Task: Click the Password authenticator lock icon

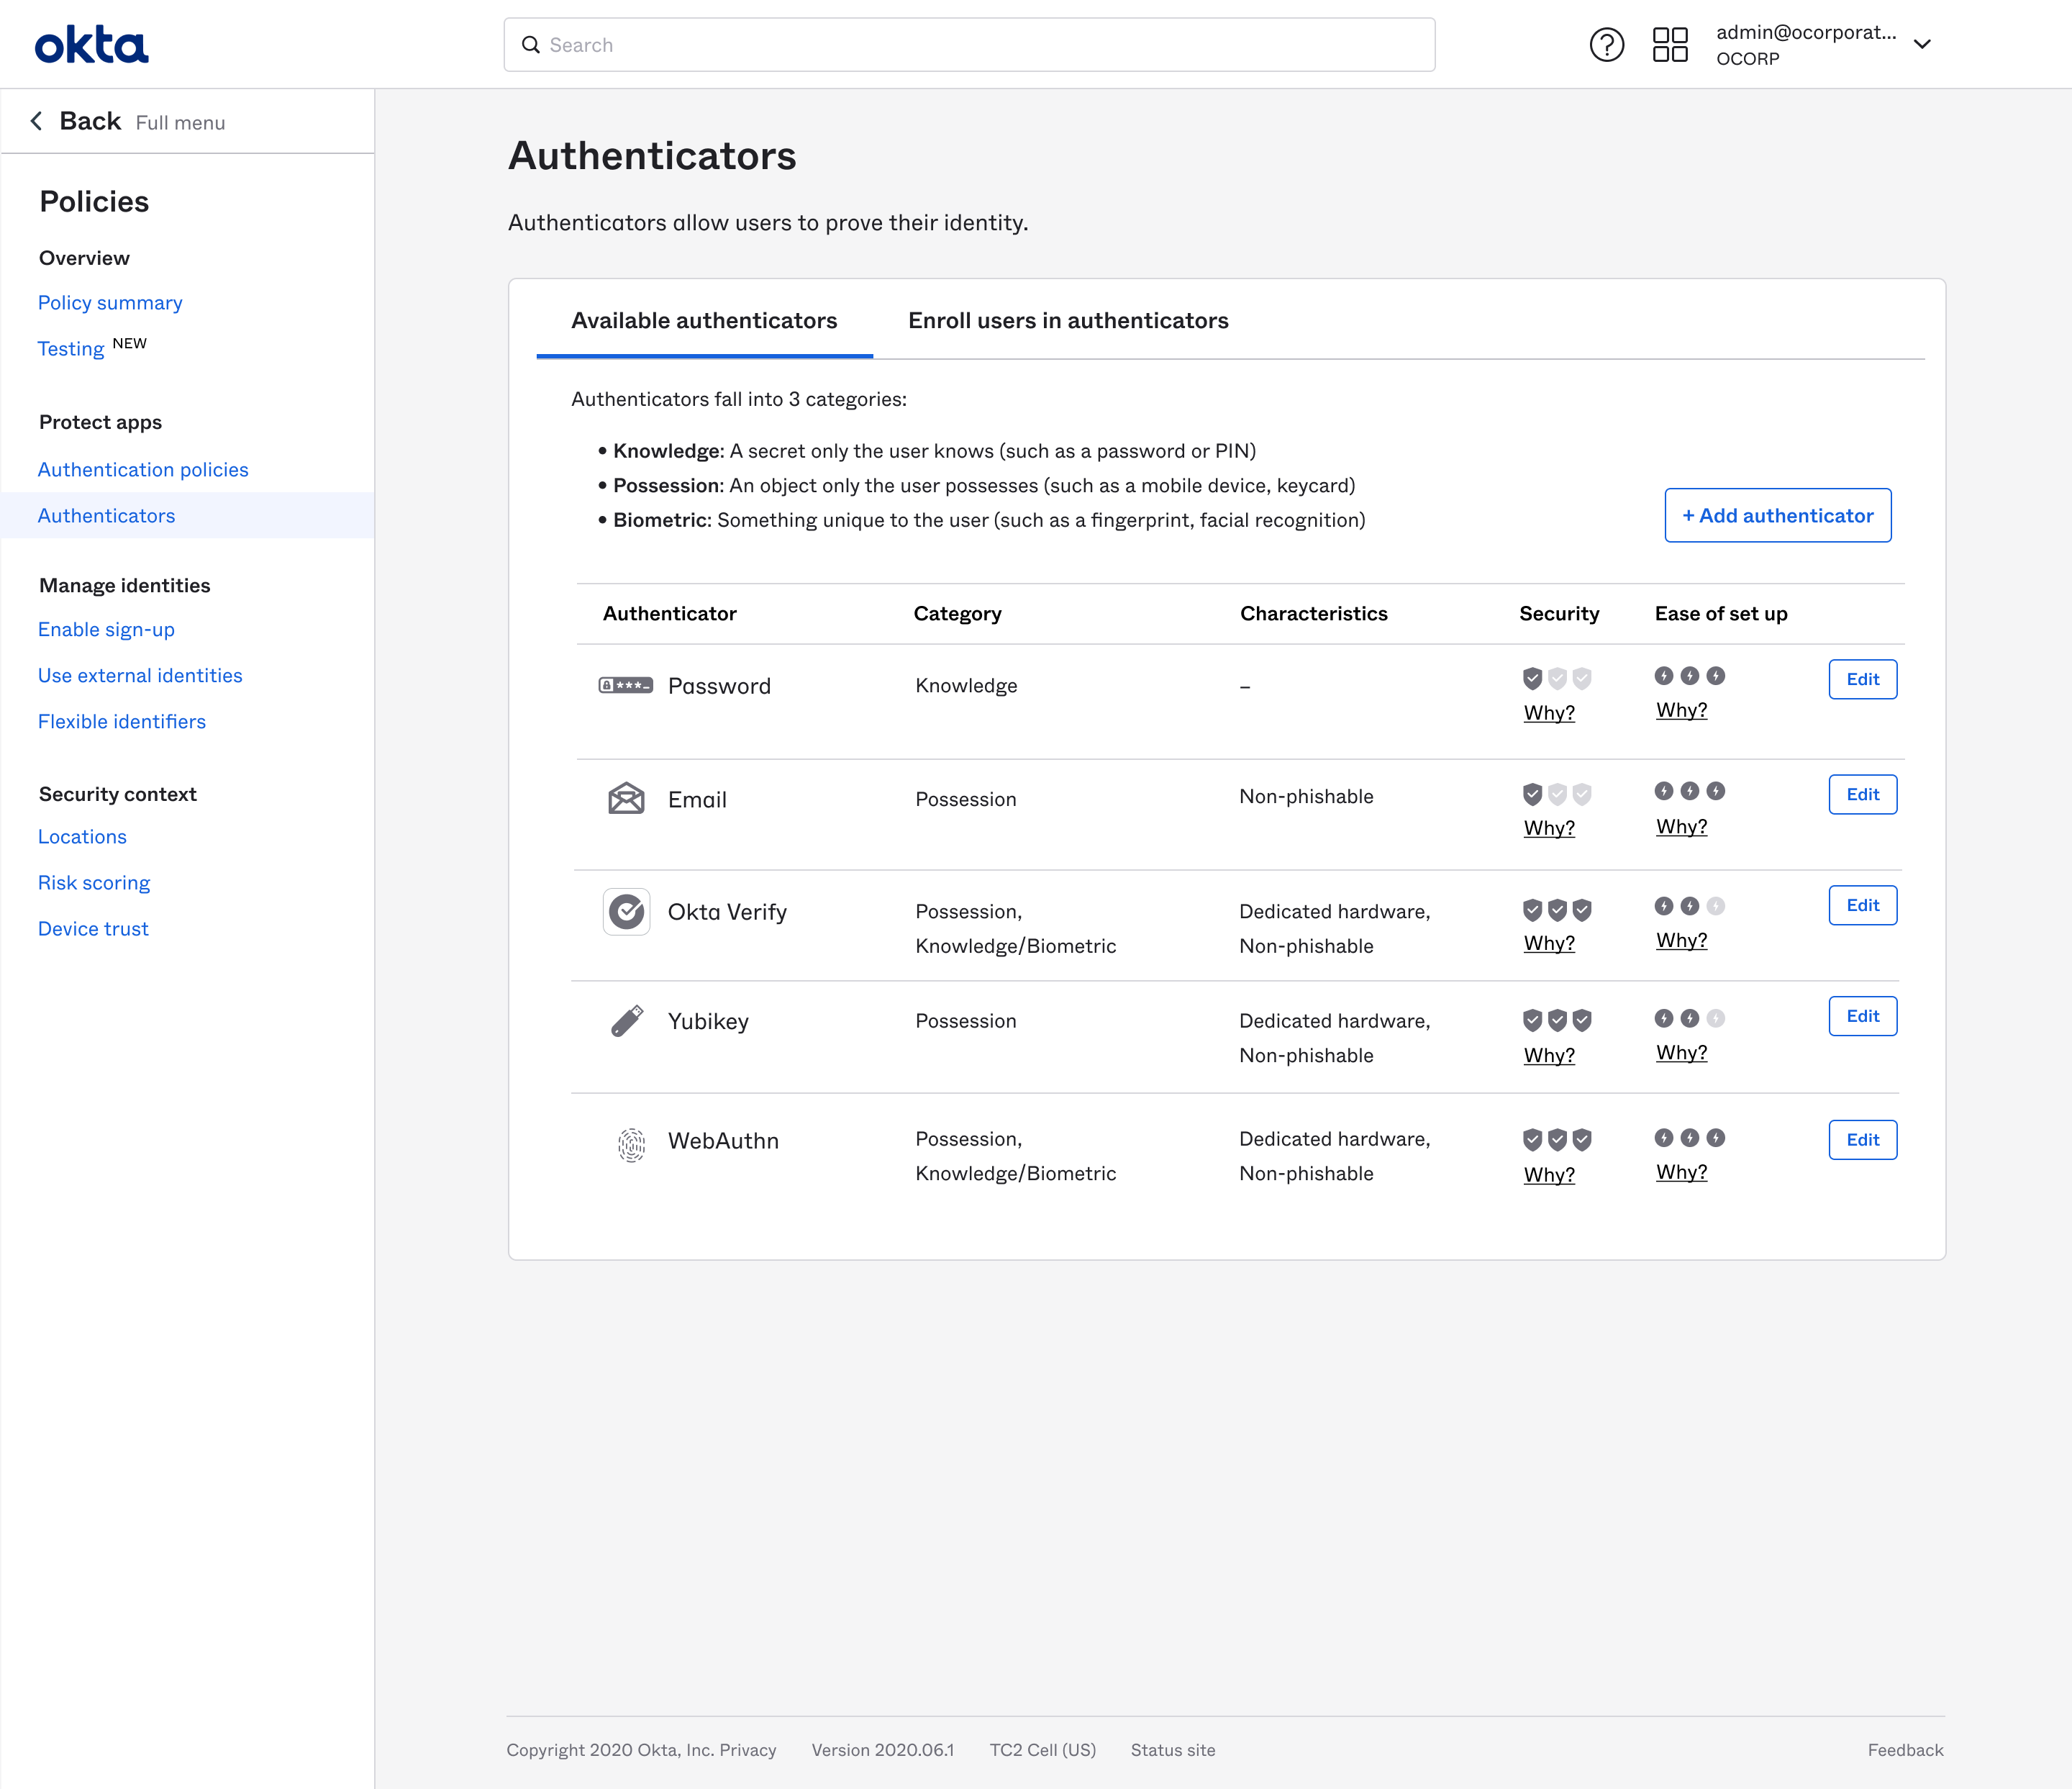Action: [625, 685]
